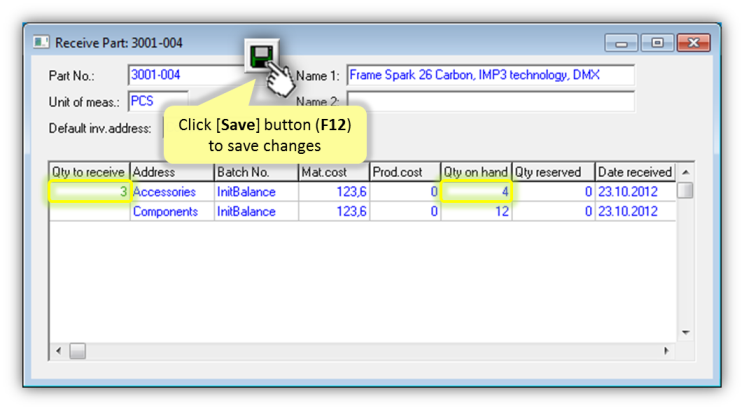Click the Accessories address cell
Viewport: 744px width, 410px height.
click(x=172, y=192)
